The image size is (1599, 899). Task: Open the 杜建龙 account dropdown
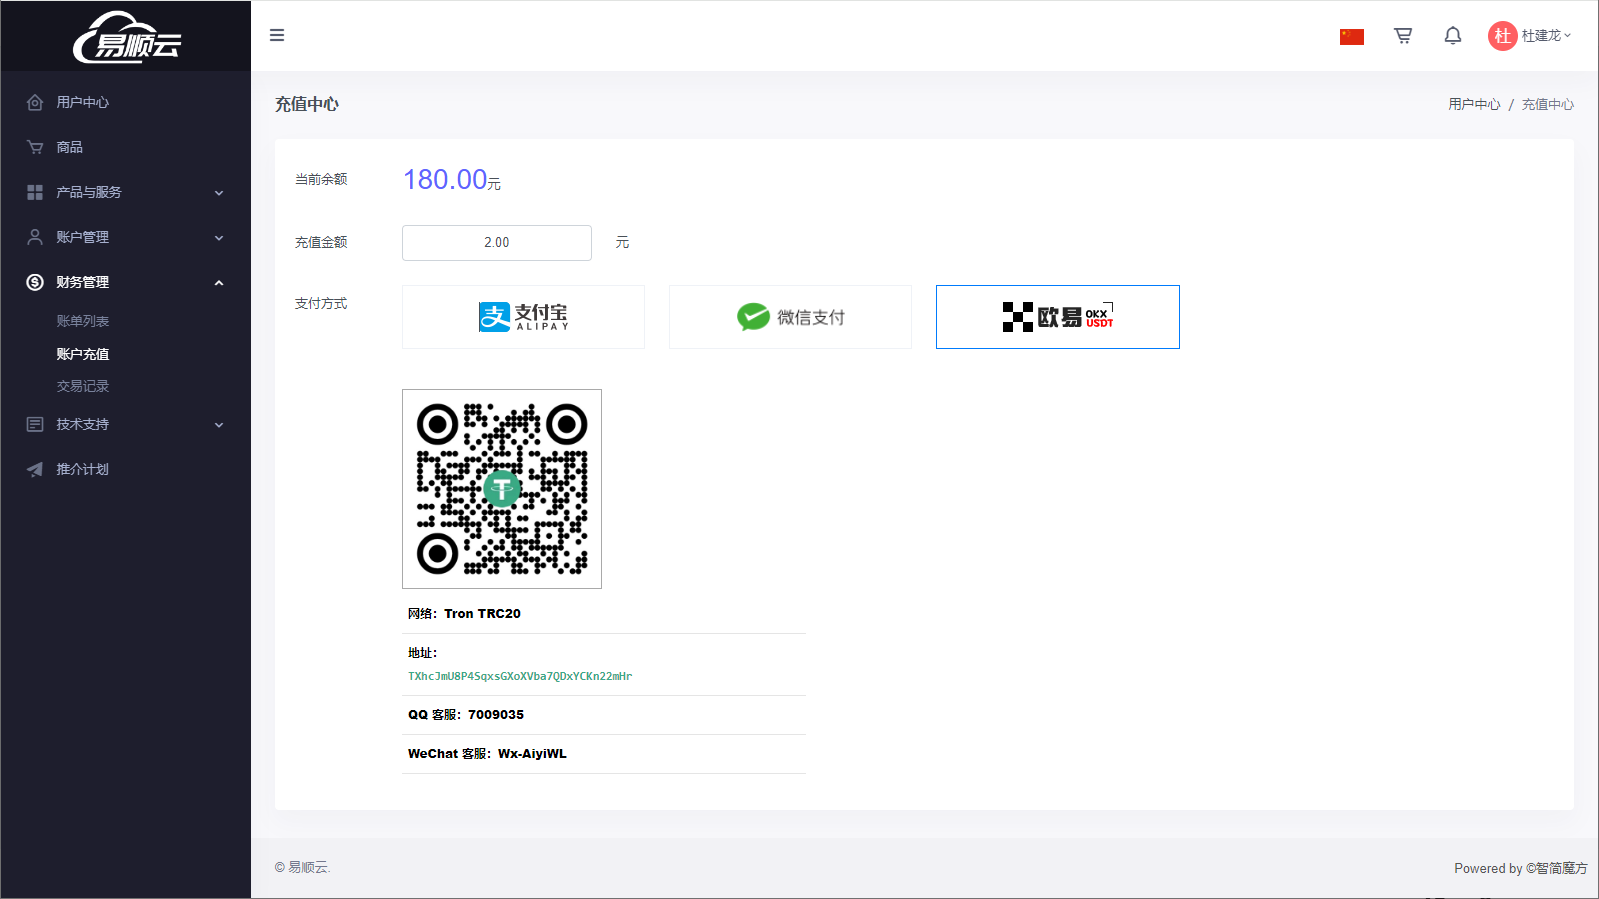1546,36
